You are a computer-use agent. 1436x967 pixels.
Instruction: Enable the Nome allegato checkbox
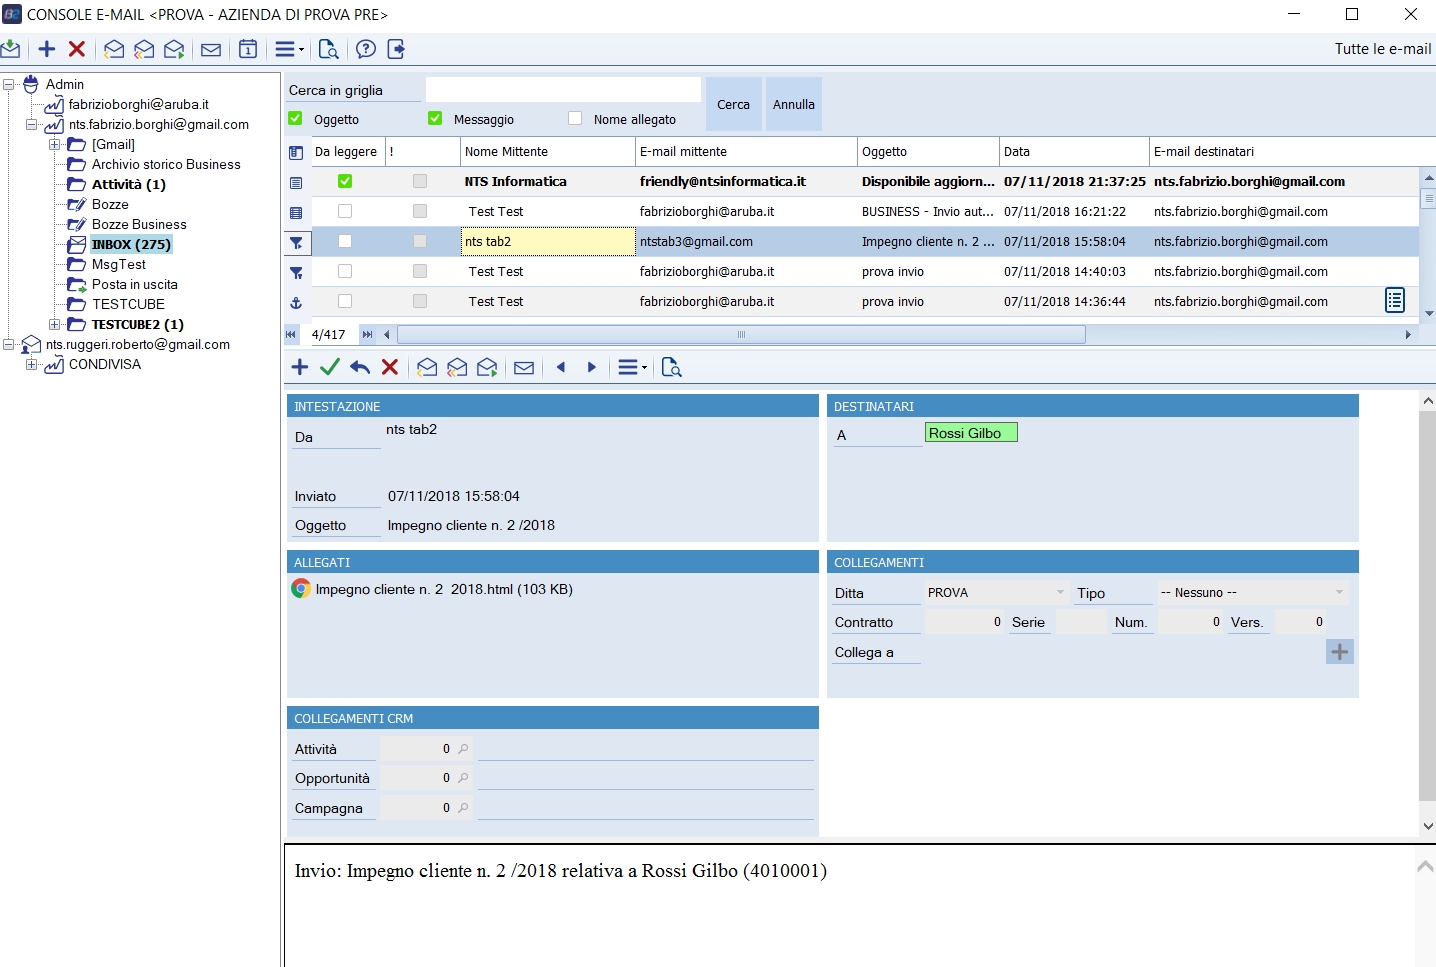point(575,119)
